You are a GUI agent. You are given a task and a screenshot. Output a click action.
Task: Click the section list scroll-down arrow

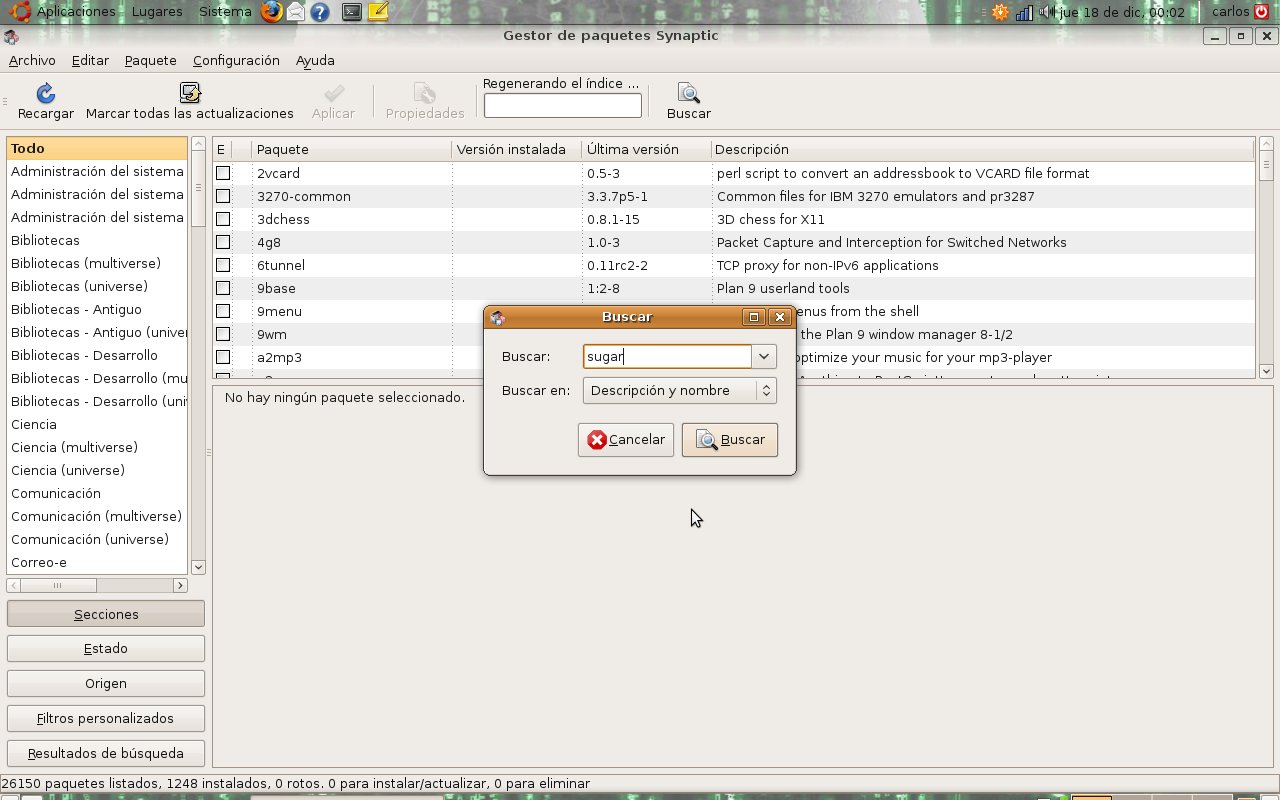(x=198, y=567)
